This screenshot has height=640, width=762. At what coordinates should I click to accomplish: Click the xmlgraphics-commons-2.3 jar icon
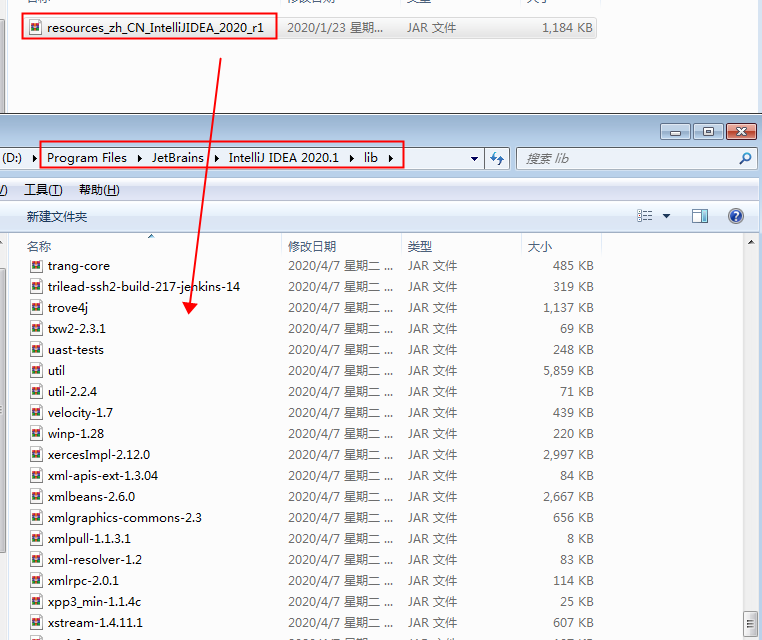36,518
